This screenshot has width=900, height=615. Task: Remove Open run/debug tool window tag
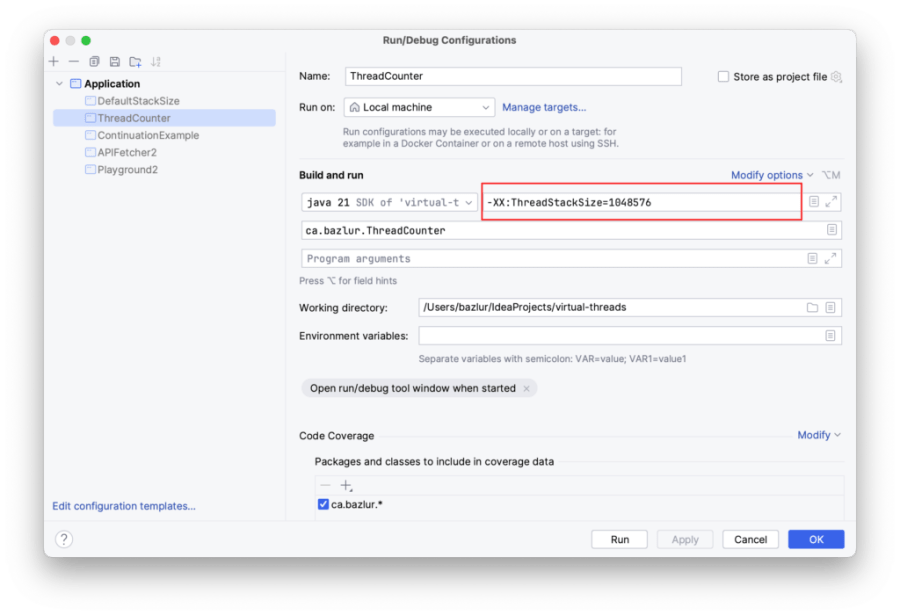[x=526, y=389]
